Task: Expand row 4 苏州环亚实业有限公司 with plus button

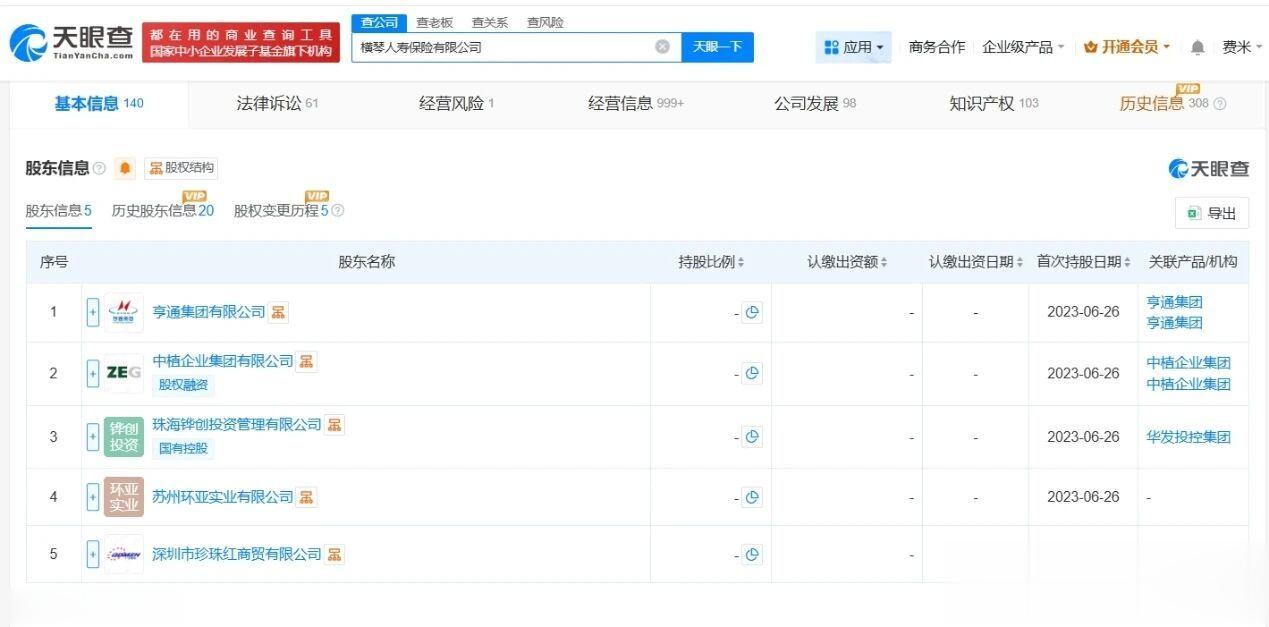Action: click(x=93, y=497)
